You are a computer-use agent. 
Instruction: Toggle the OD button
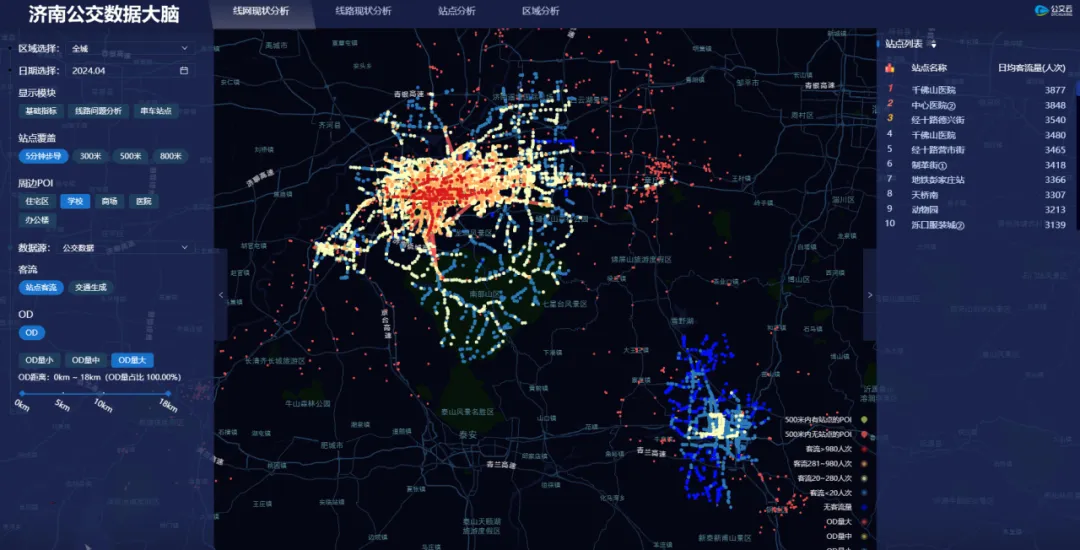pyautogui.click(x=32, y=333)
